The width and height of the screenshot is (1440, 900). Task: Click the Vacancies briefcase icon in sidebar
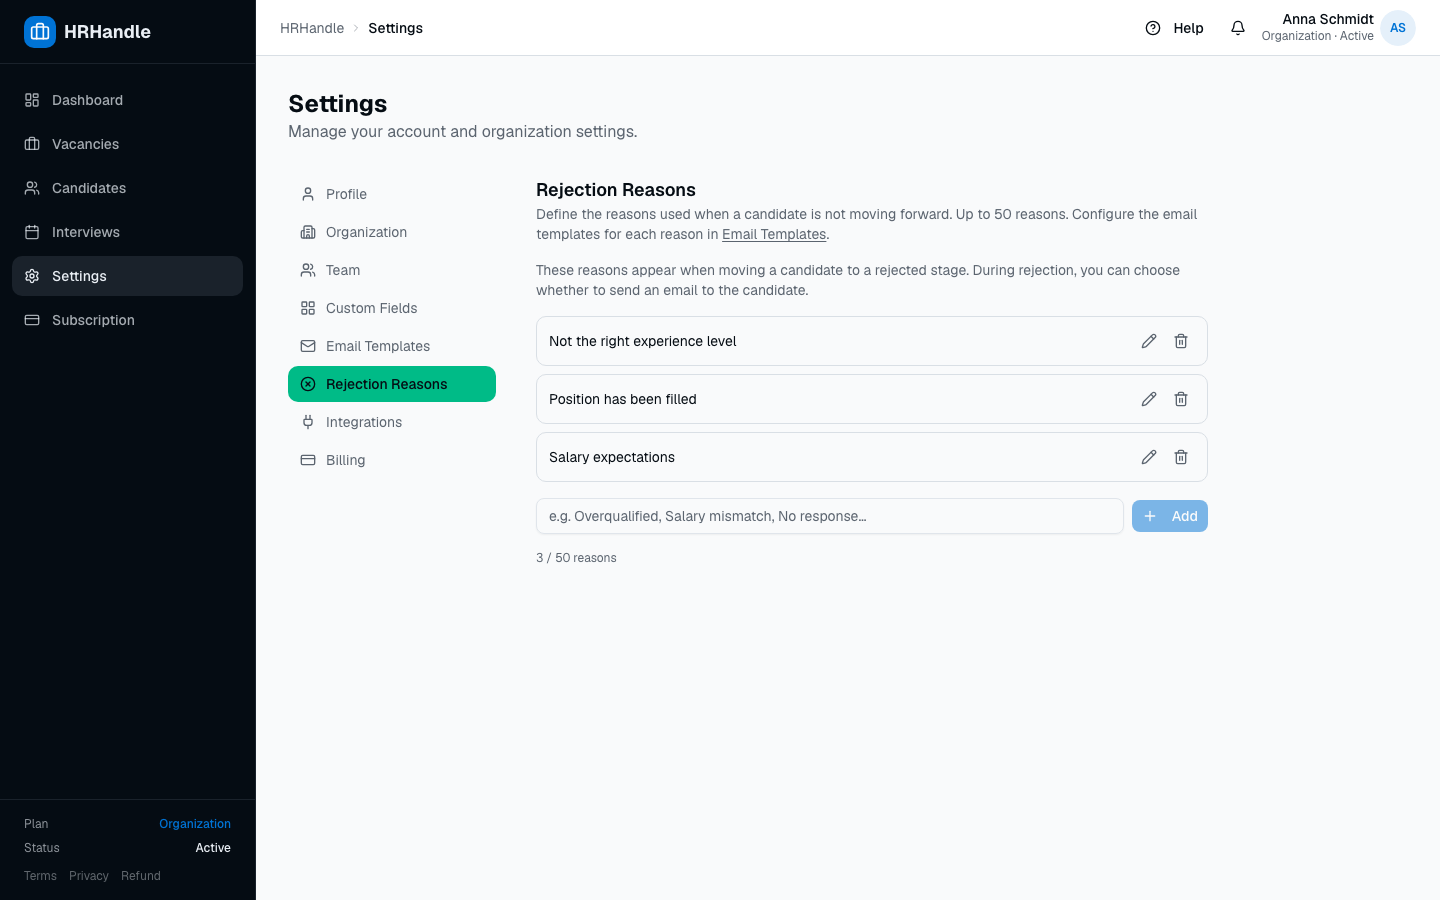click(32, 144)
